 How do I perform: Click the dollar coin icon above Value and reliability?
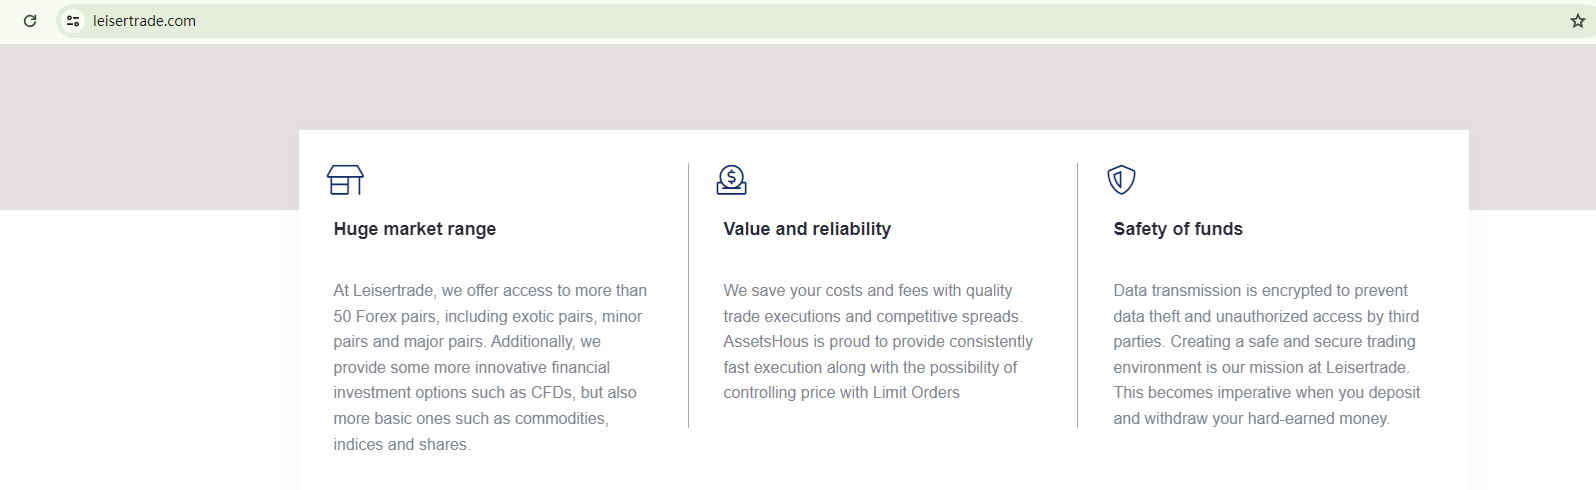click(732, 180)
